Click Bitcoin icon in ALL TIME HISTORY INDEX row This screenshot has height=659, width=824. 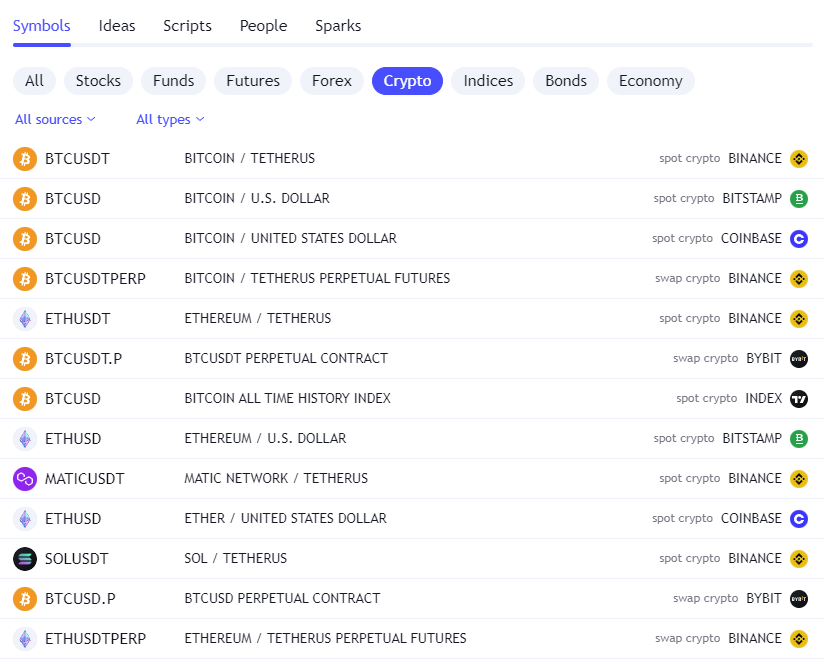25,398
